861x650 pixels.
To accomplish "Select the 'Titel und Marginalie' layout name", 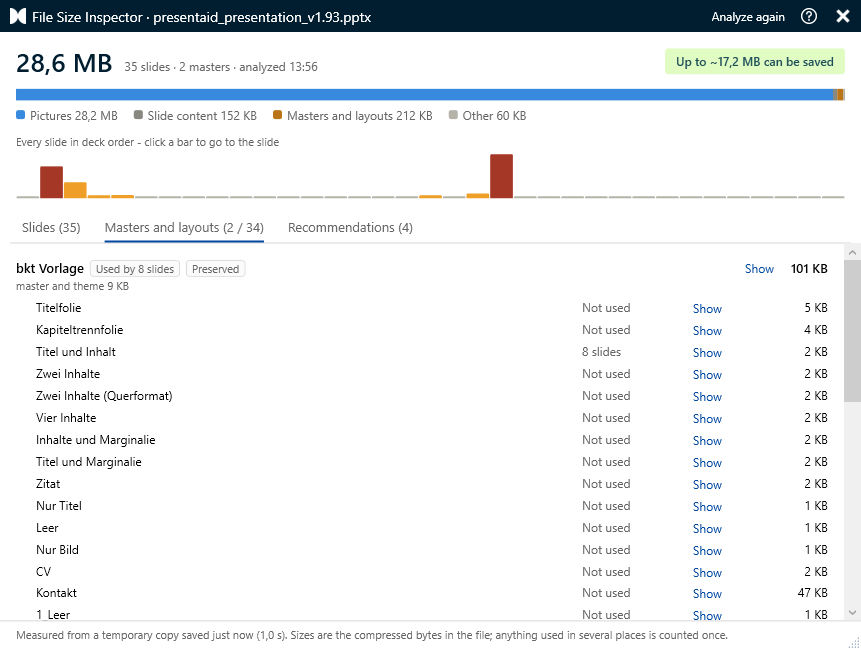I will coord(88,462).
